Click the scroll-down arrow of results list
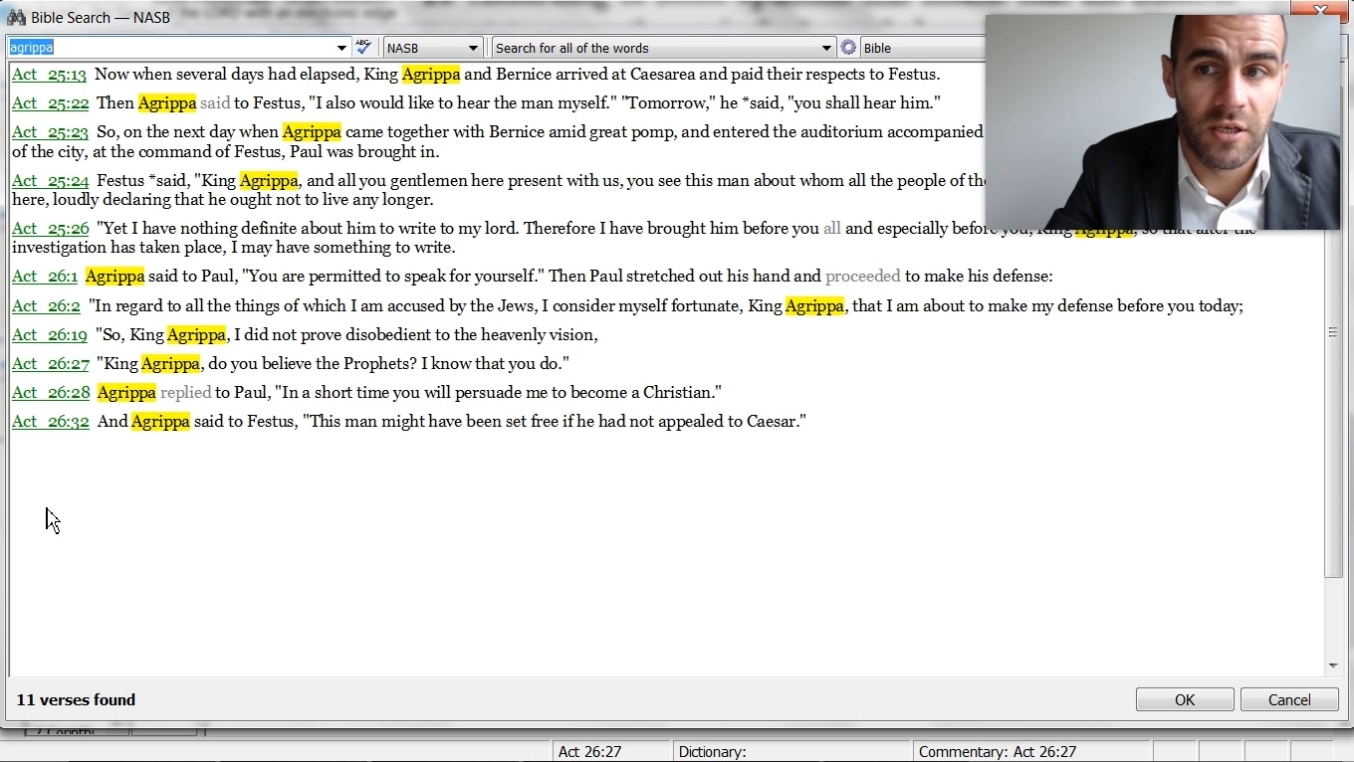Screen dimensions: 1354x762 pyautogui.click(x=1333, y=666)
